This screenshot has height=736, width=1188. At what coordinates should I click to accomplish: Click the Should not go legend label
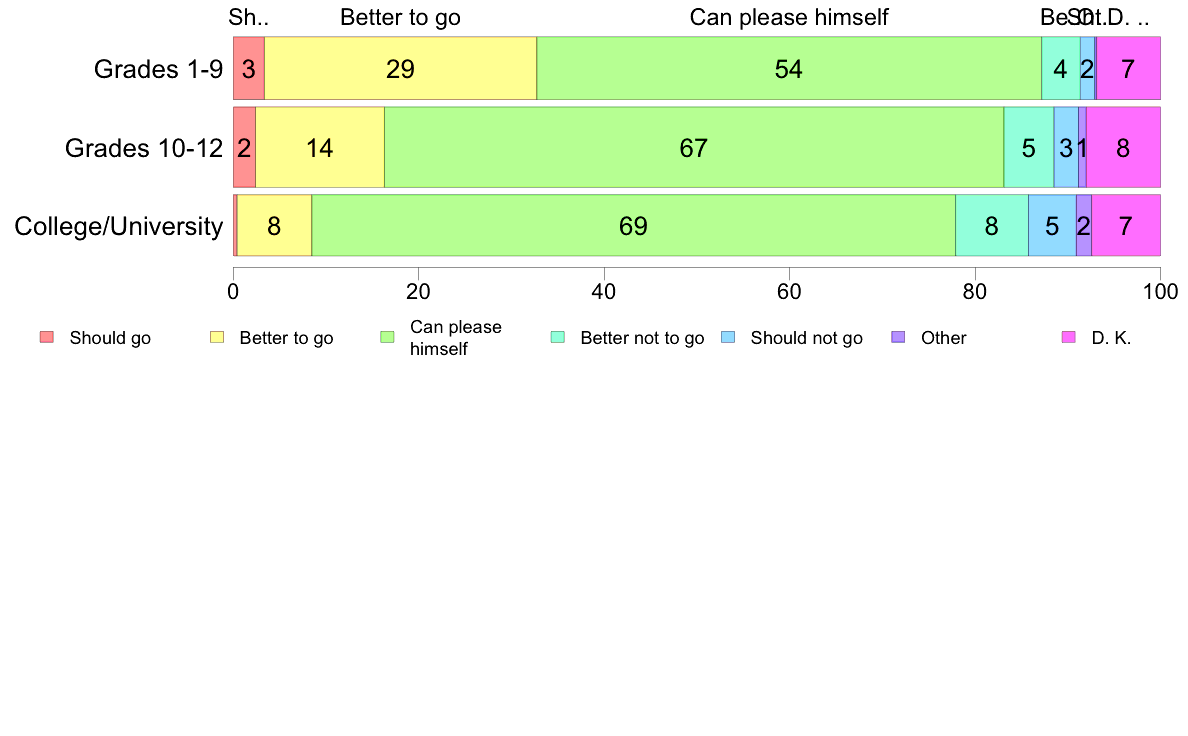click(807, 338)
